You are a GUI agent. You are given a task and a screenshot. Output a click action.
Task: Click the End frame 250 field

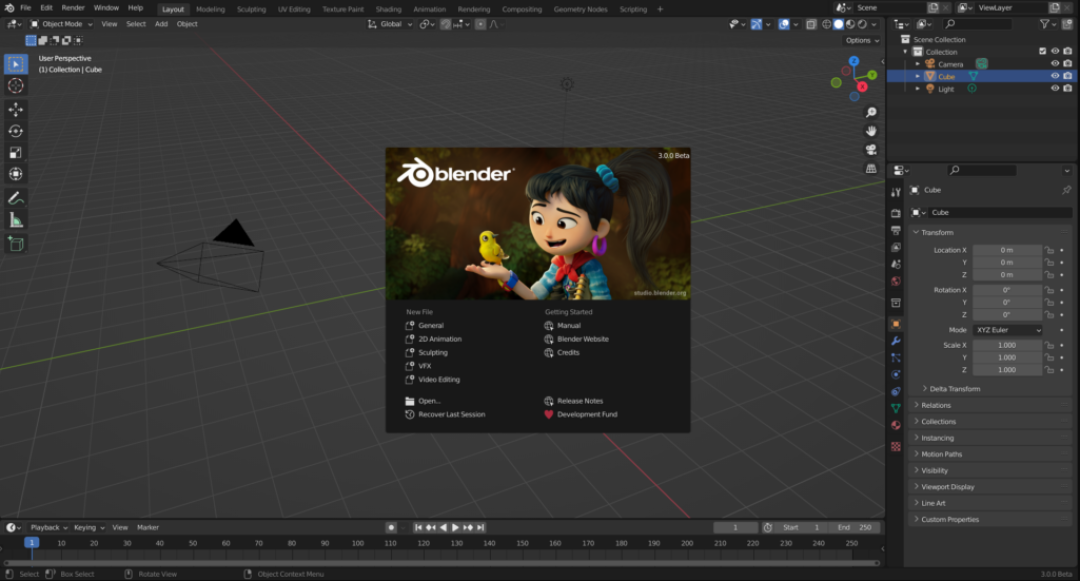[x=854, y=528]
